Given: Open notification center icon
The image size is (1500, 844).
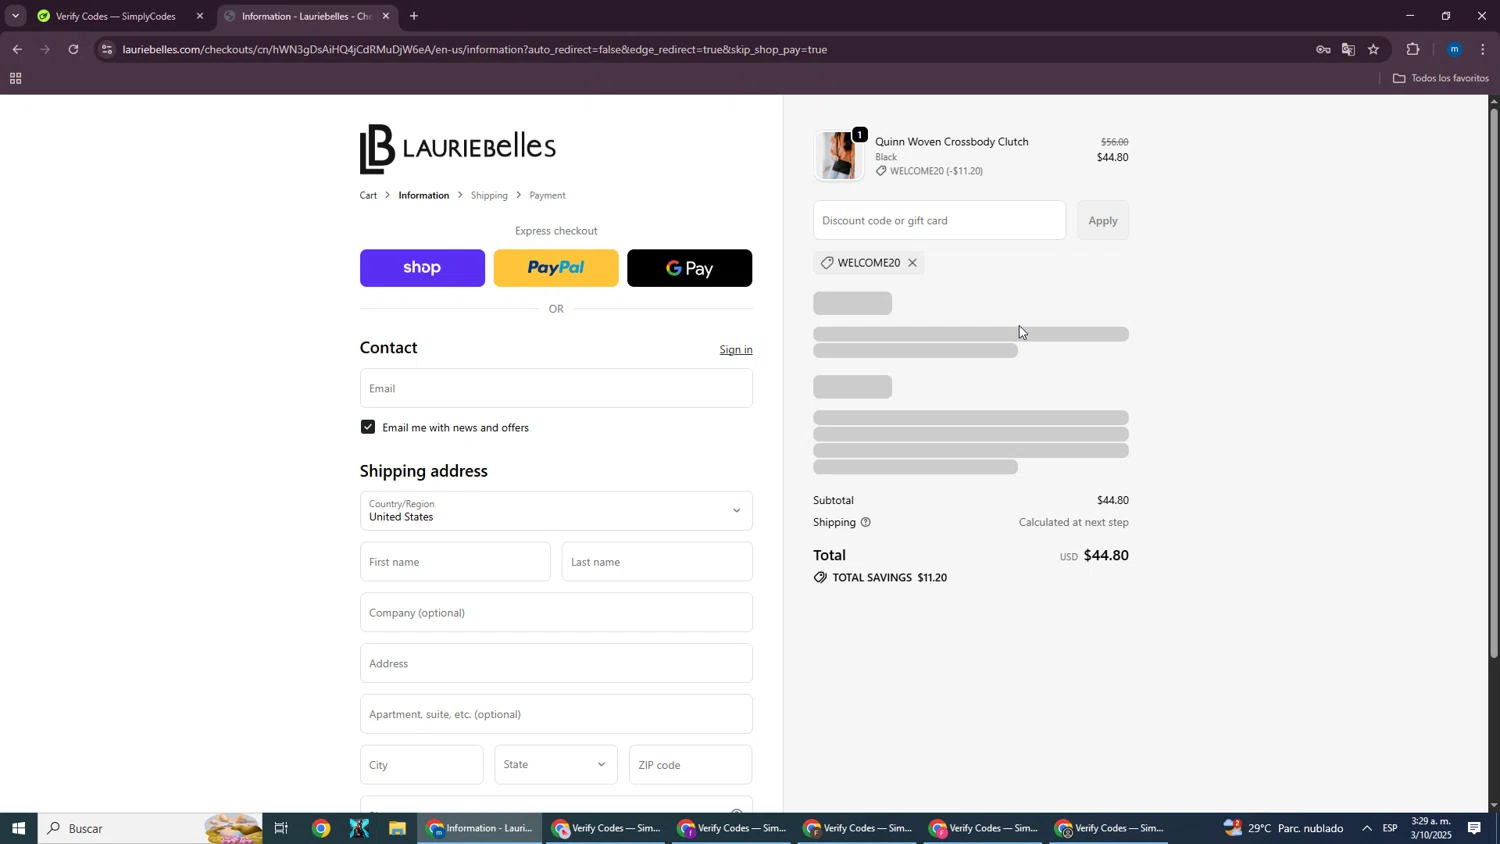Looking at the screenshot, I should (x=1475, y=828).
